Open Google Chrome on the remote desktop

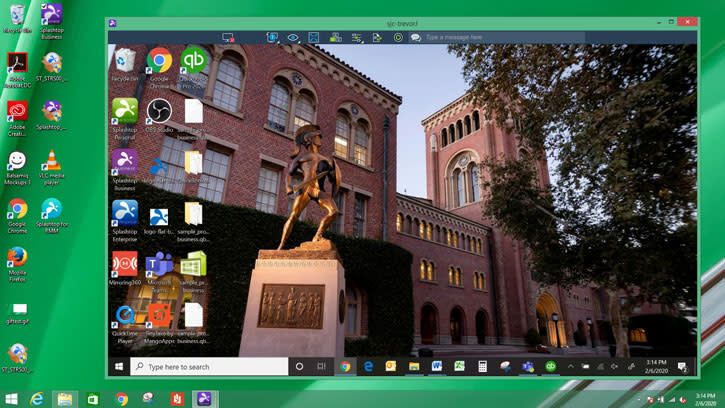(x=159, y=62)
